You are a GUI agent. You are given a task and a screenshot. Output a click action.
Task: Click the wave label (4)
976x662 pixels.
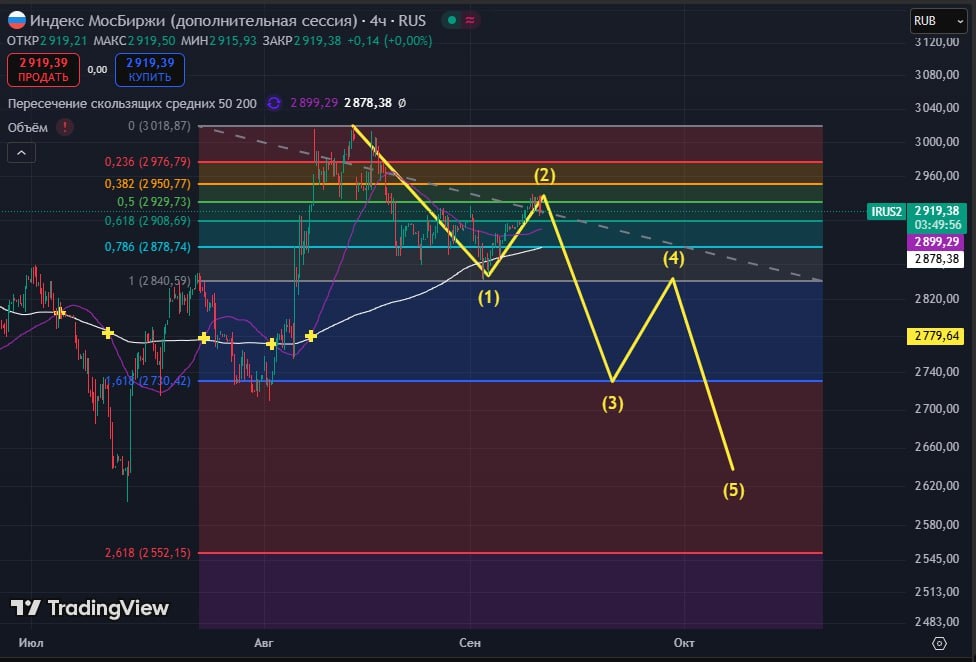(x=673, y=258)
